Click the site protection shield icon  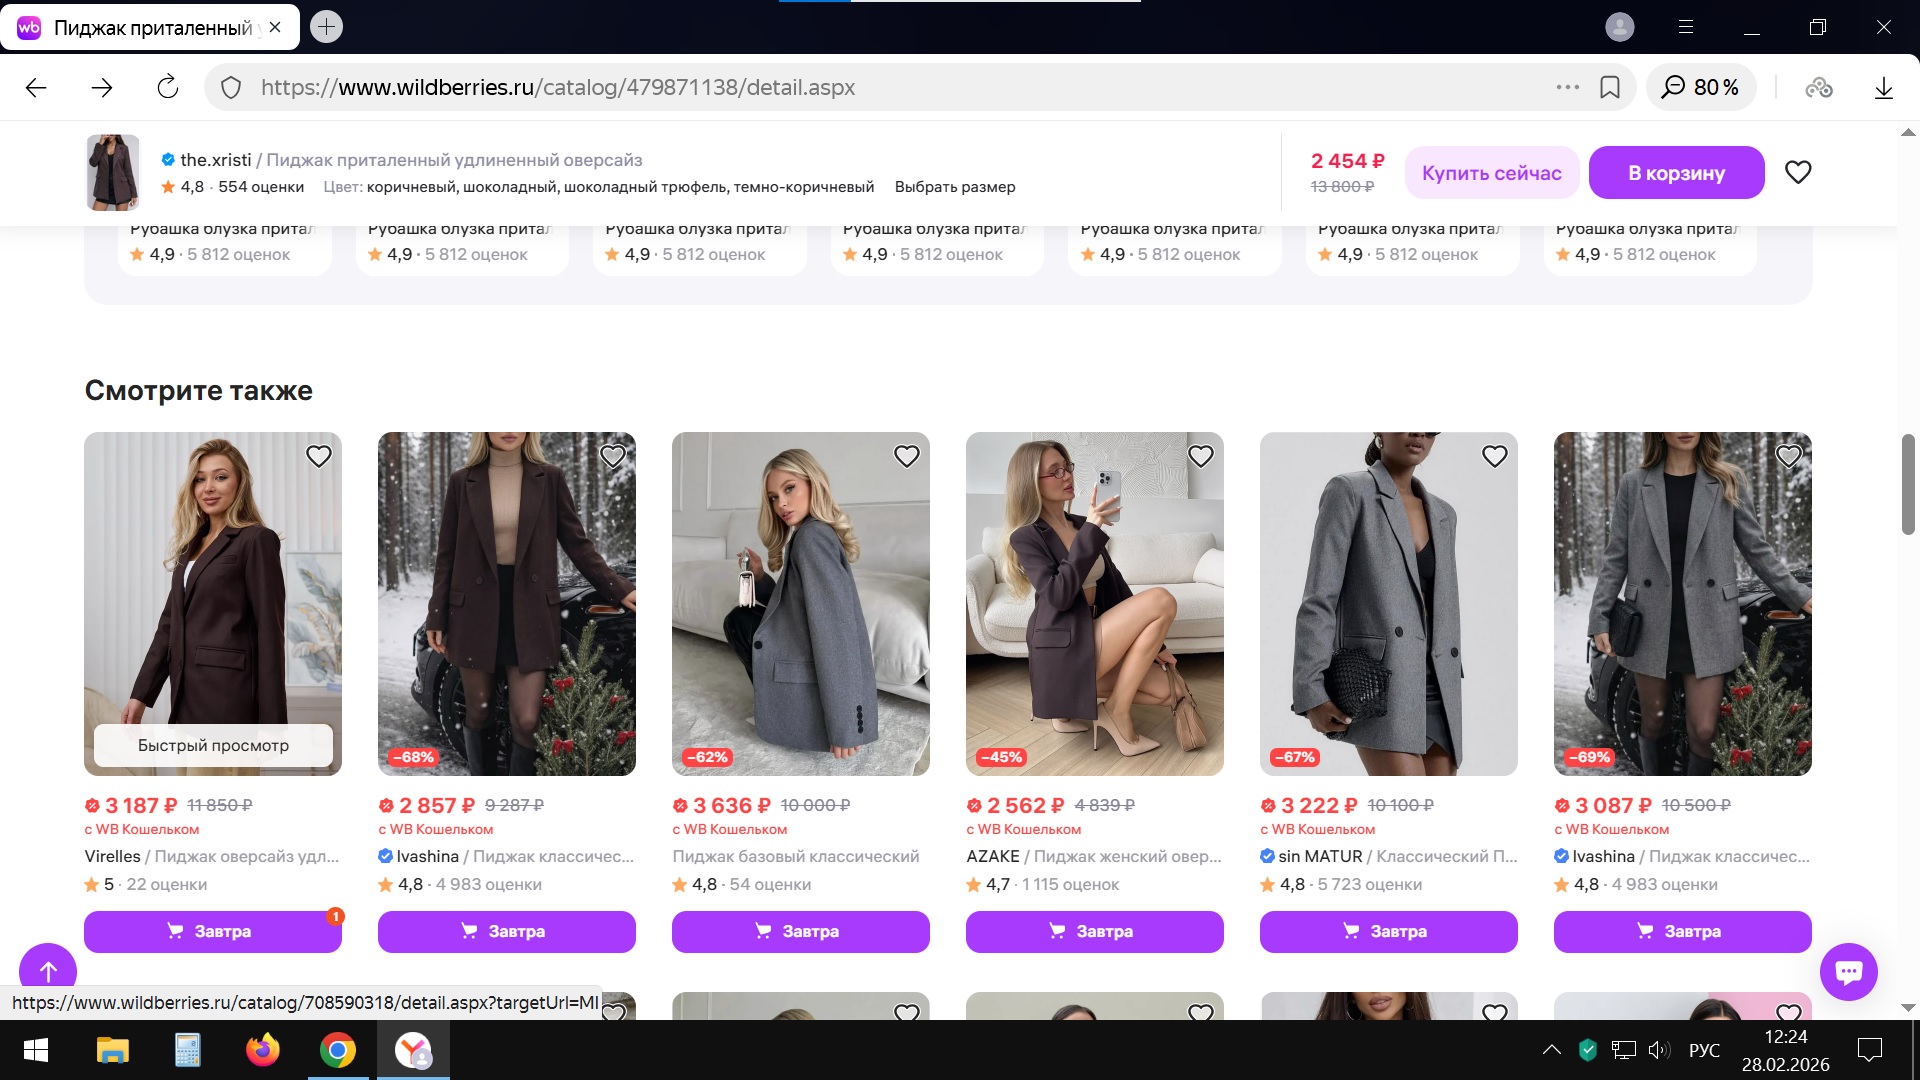click(x=231, y=88)
